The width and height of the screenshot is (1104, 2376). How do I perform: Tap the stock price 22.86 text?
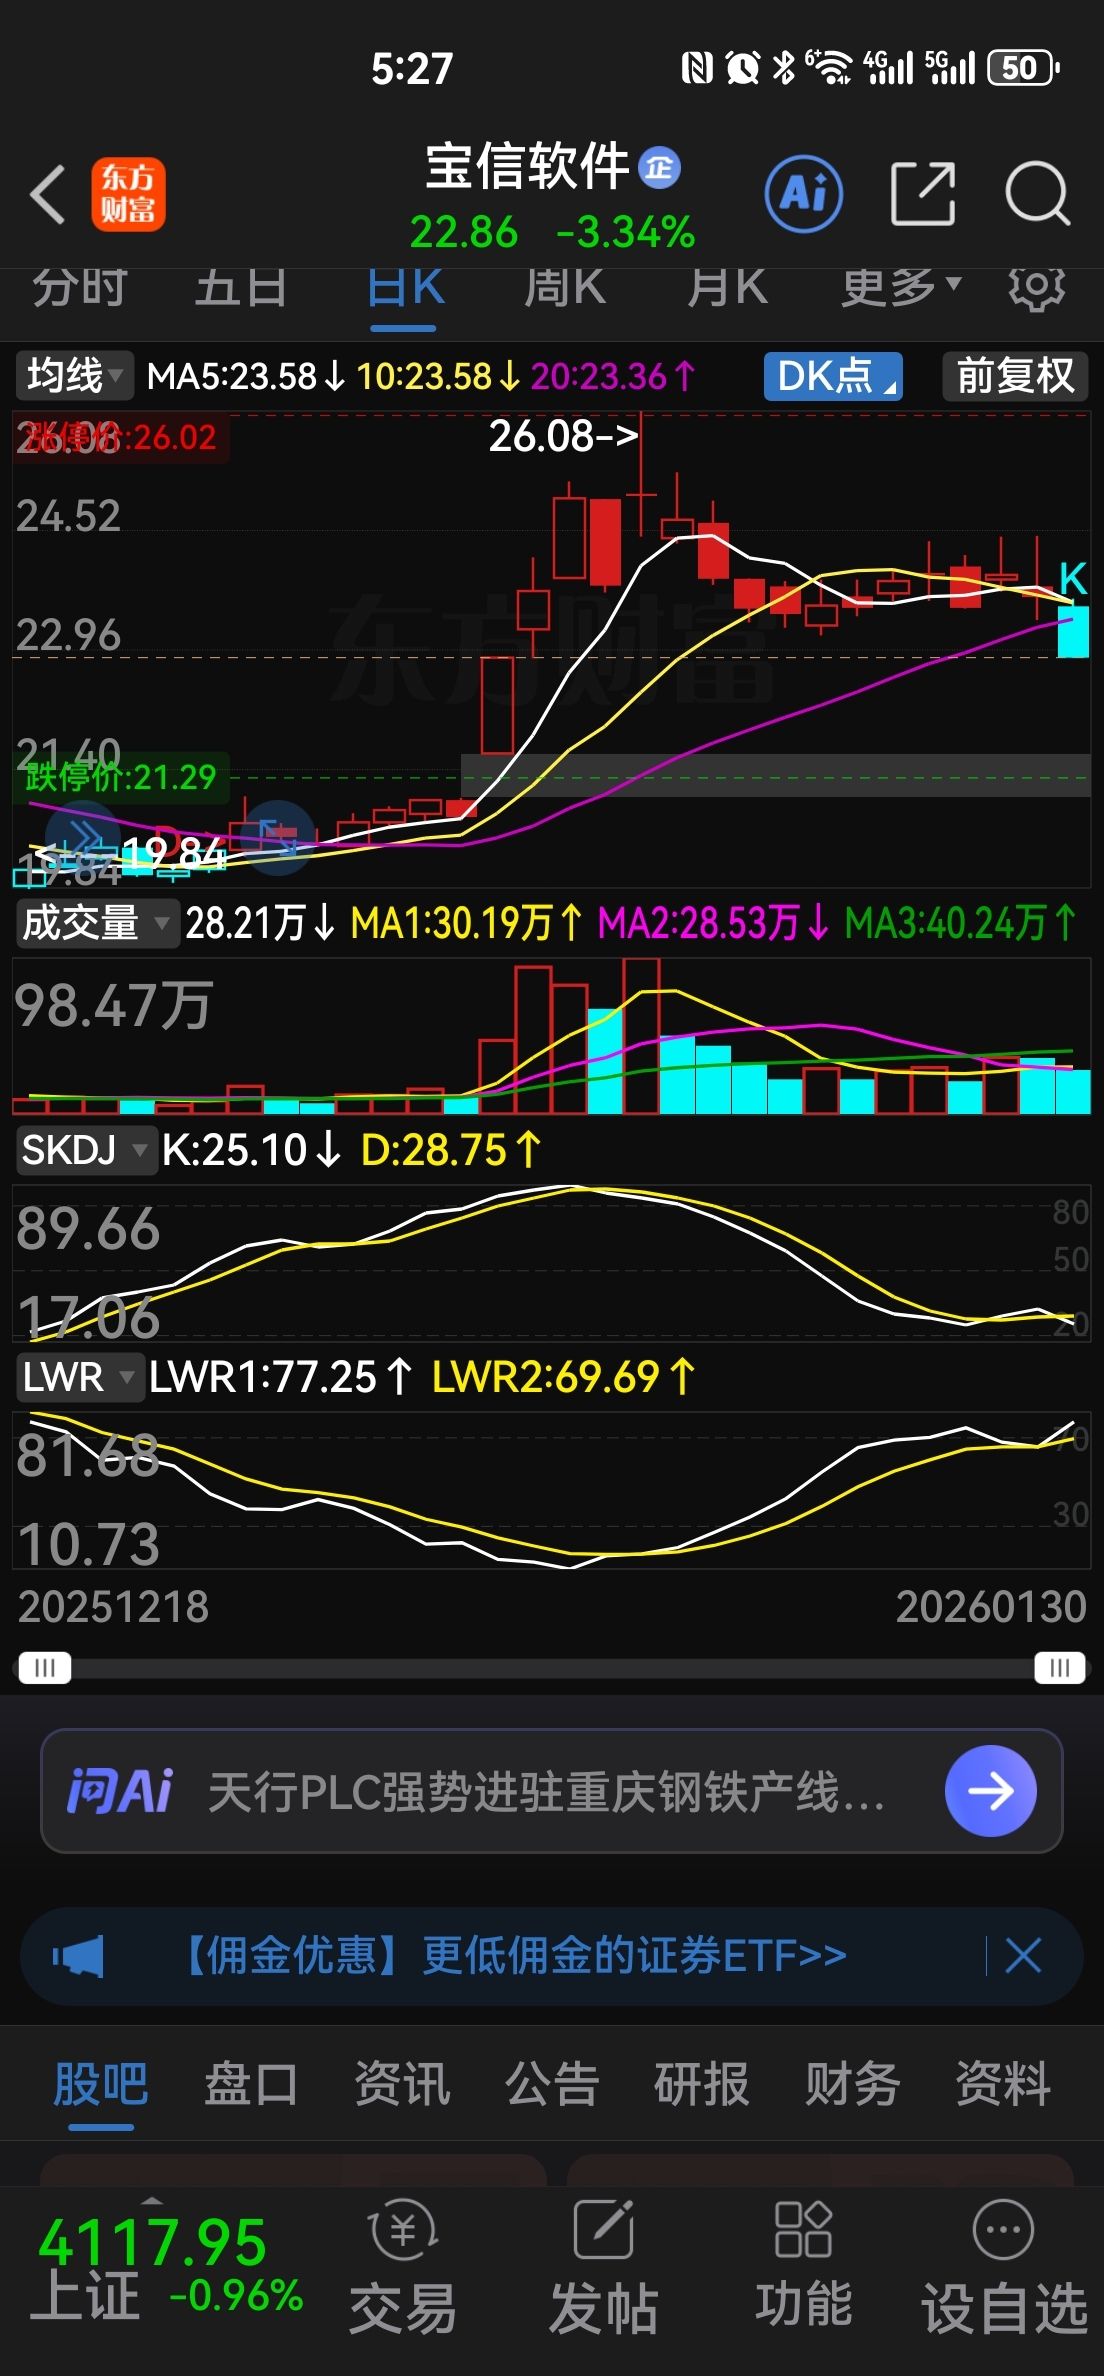tap(463, 232)
